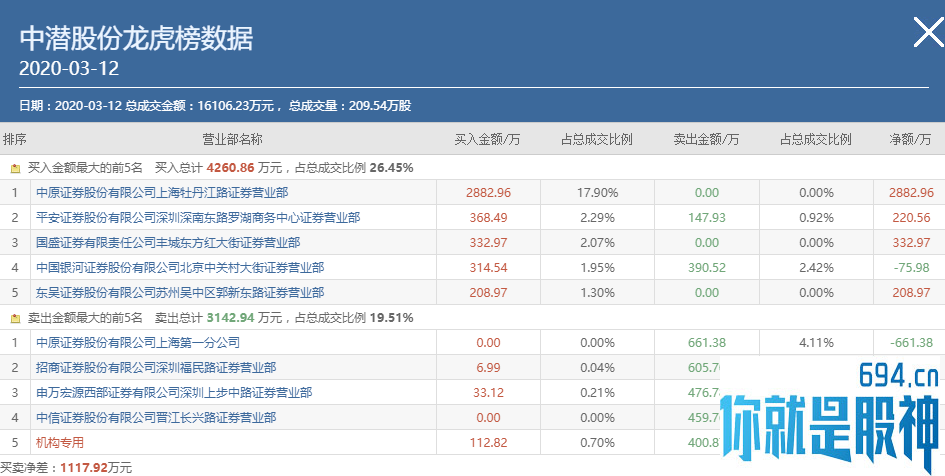Open 东吴证券苏州吴中区郭新东路证券营业部 link
Image resolution: width=945 pixels, height=476 pixels.
coord(180,293)
